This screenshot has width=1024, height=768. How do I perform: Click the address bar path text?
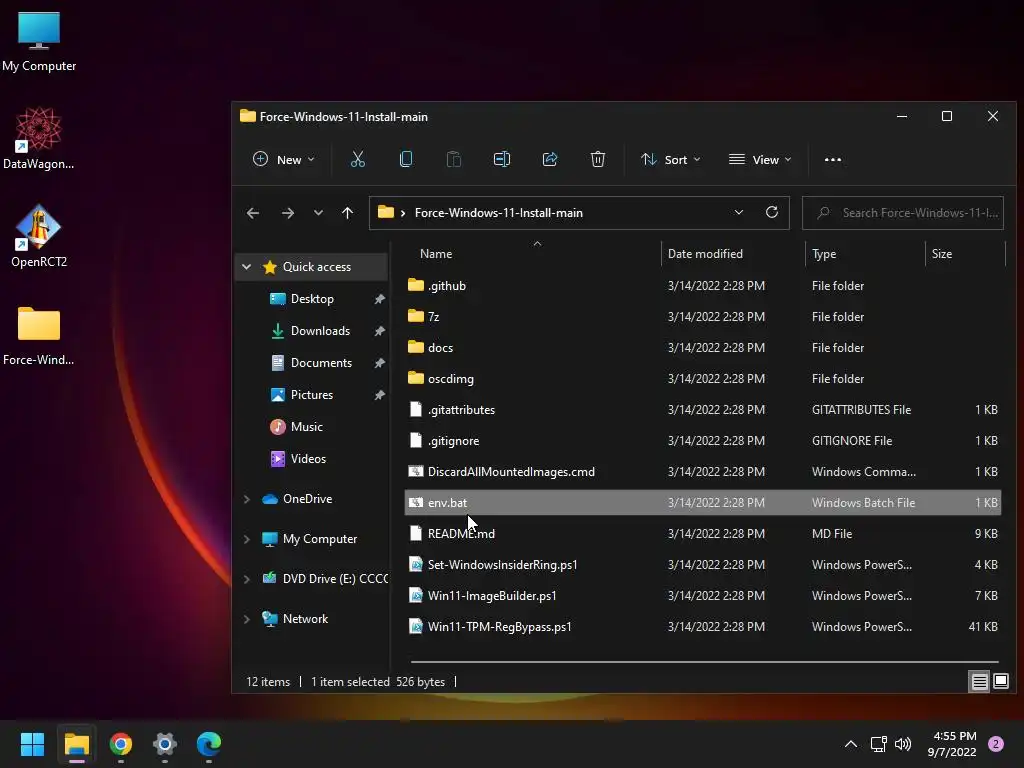pyautogui.click(x=498, y=213)
